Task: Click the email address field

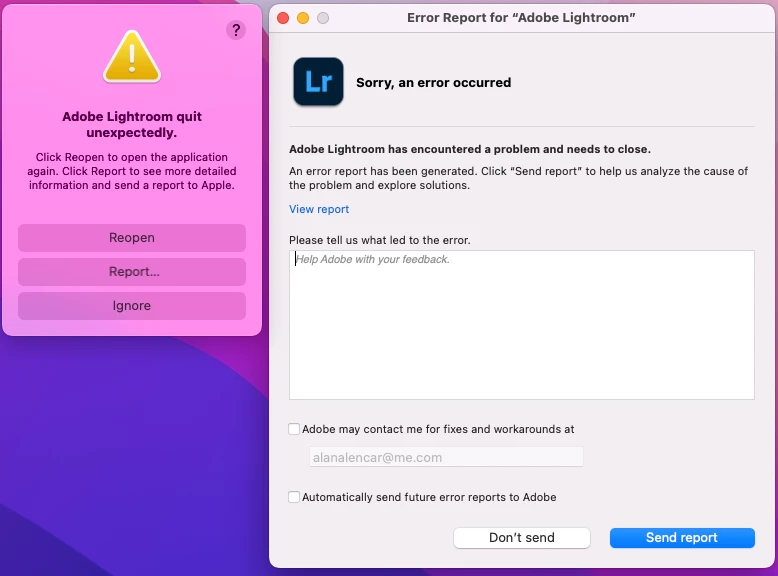Action: 446,457
